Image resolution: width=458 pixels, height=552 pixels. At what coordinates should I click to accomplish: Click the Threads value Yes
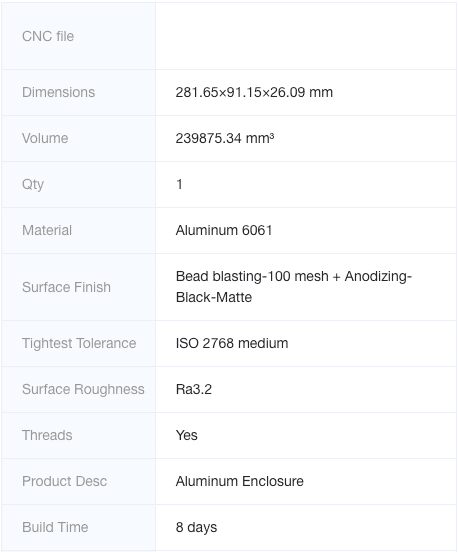click(x=187, y=435)
